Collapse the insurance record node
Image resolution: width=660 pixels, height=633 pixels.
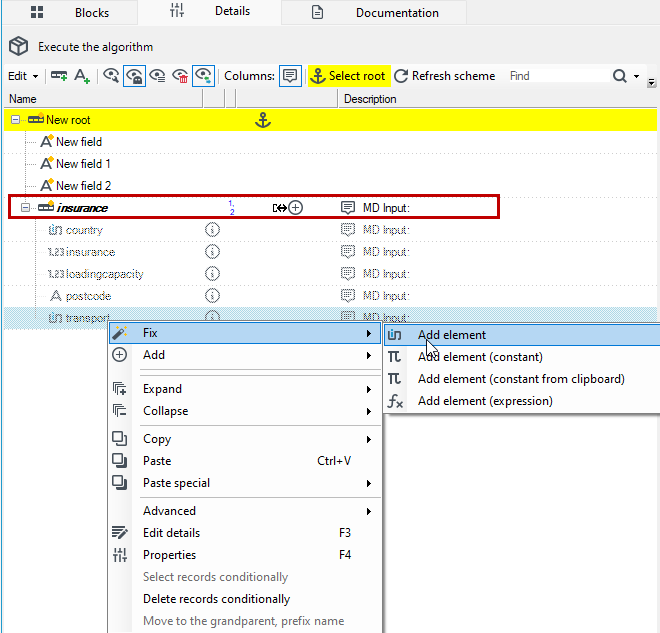pos(26,207)
